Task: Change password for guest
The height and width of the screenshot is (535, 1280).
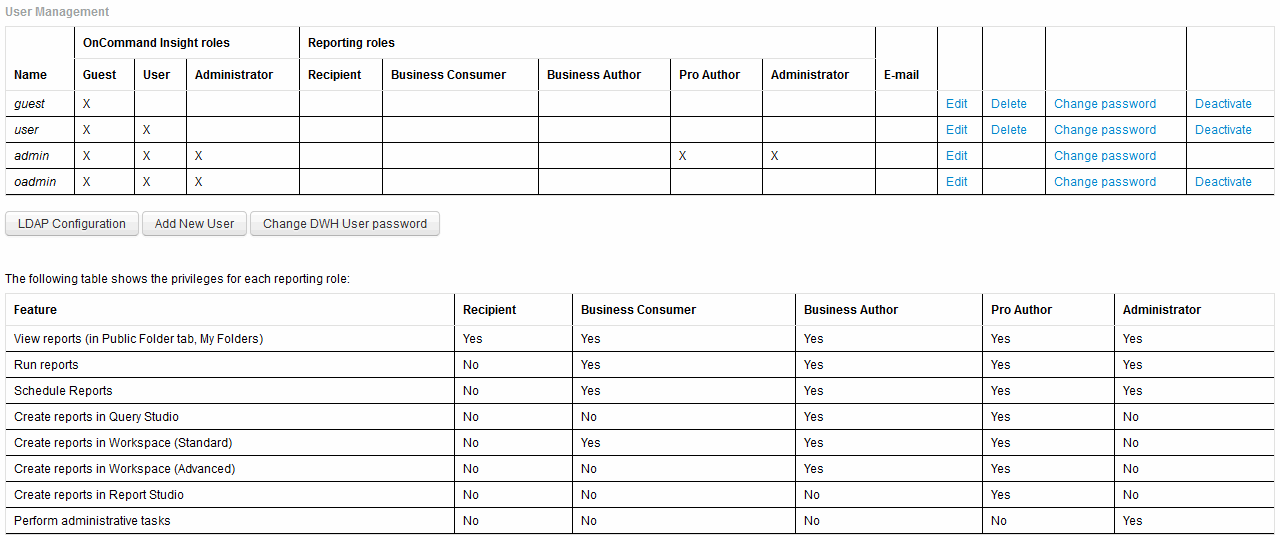Action: pyautogui.click(x=1104, y=104)
